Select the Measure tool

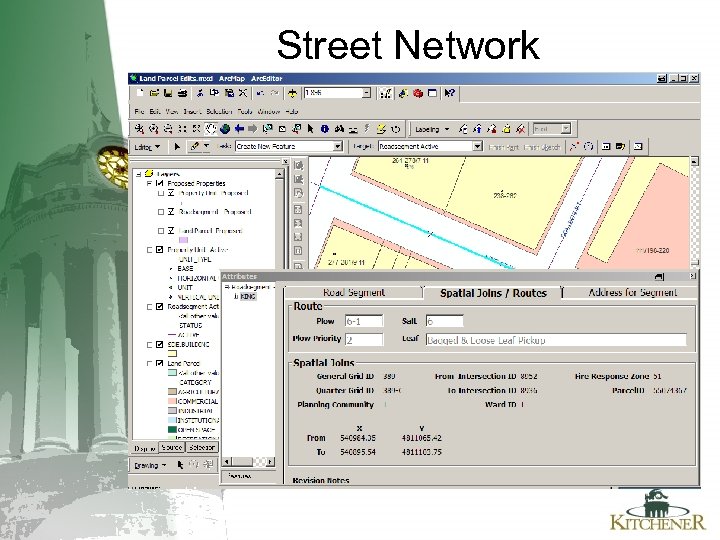(353, 129)
